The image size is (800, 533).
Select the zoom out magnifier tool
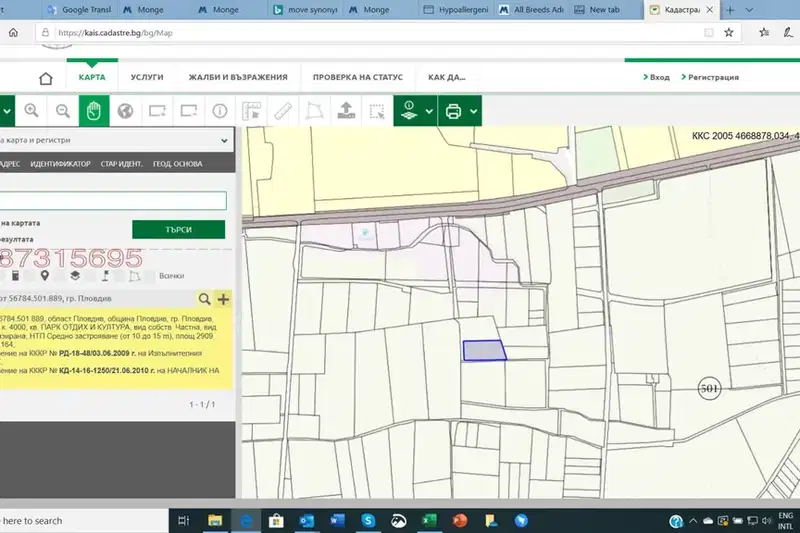click(x=63, y=111)
